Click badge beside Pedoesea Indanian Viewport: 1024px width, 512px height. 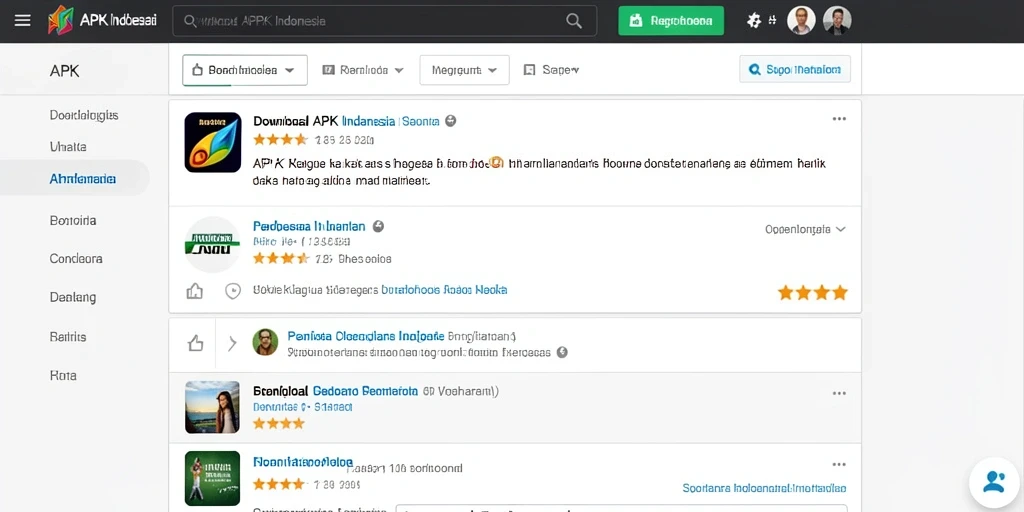(377, 226)
